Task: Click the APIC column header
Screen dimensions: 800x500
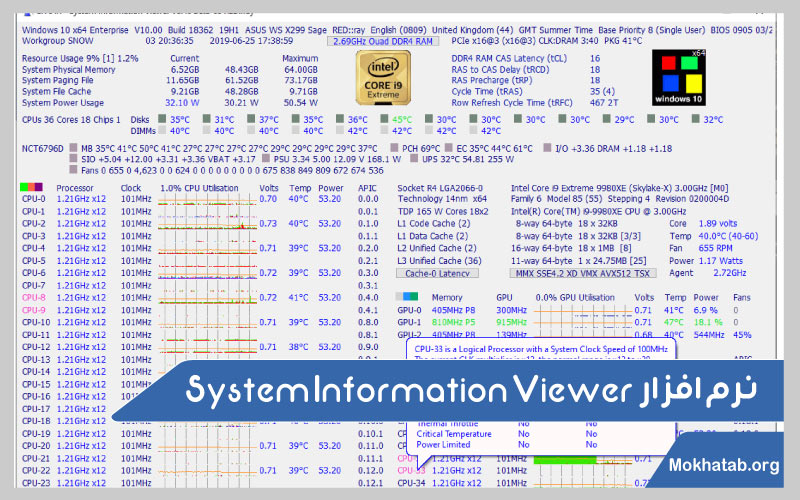Action: [367, 188]
